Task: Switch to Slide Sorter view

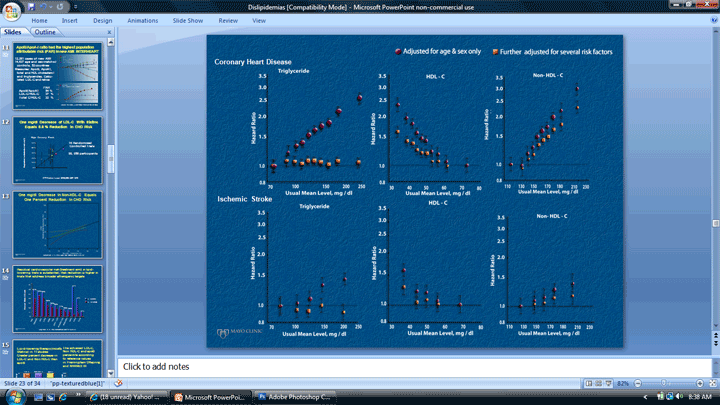Action: (x=598, y=383)
